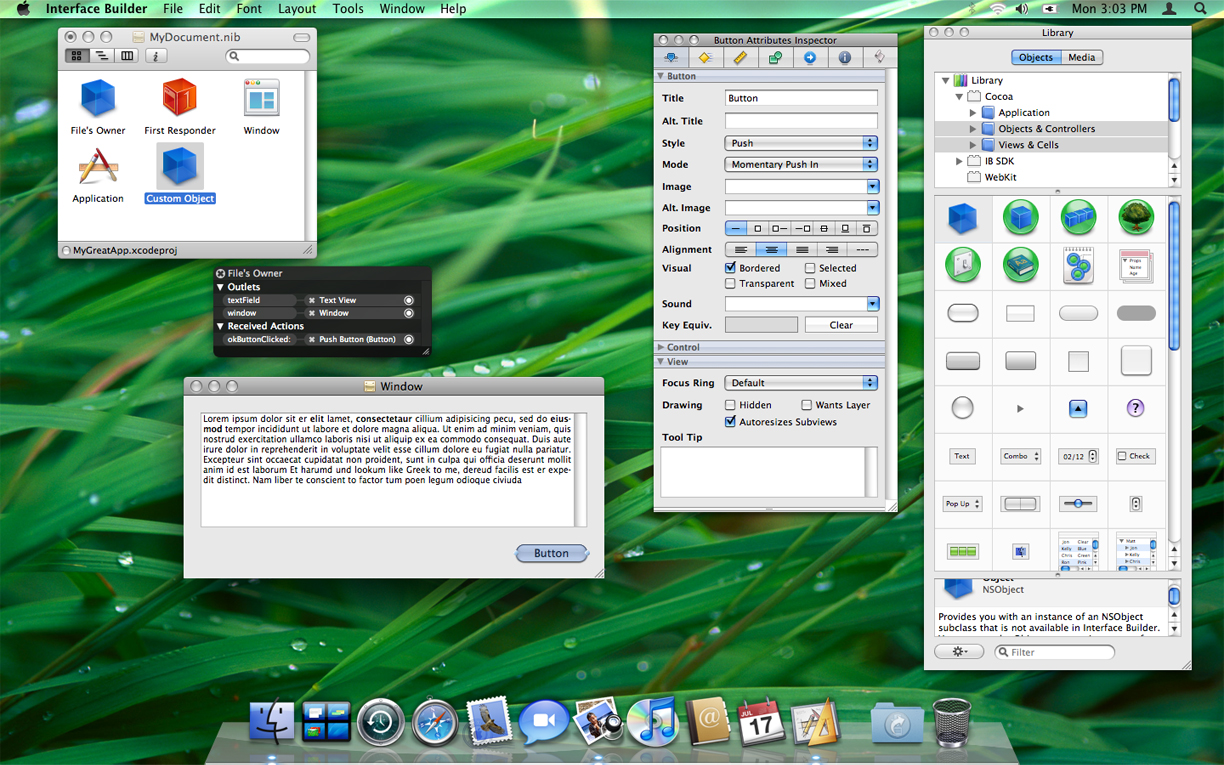Open the Alt. Image combo box arrow

(872, 208)
